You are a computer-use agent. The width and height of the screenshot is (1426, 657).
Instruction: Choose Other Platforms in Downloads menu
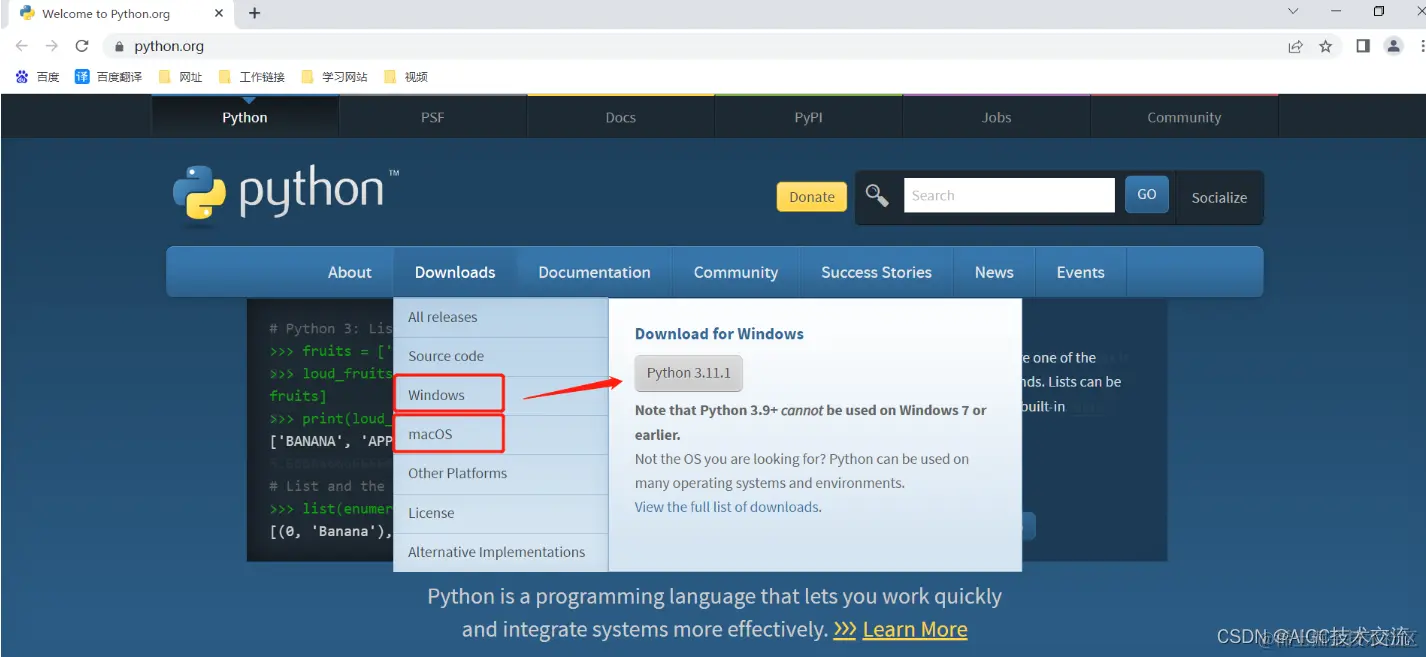pyautogui.click(x=501, y=473)
